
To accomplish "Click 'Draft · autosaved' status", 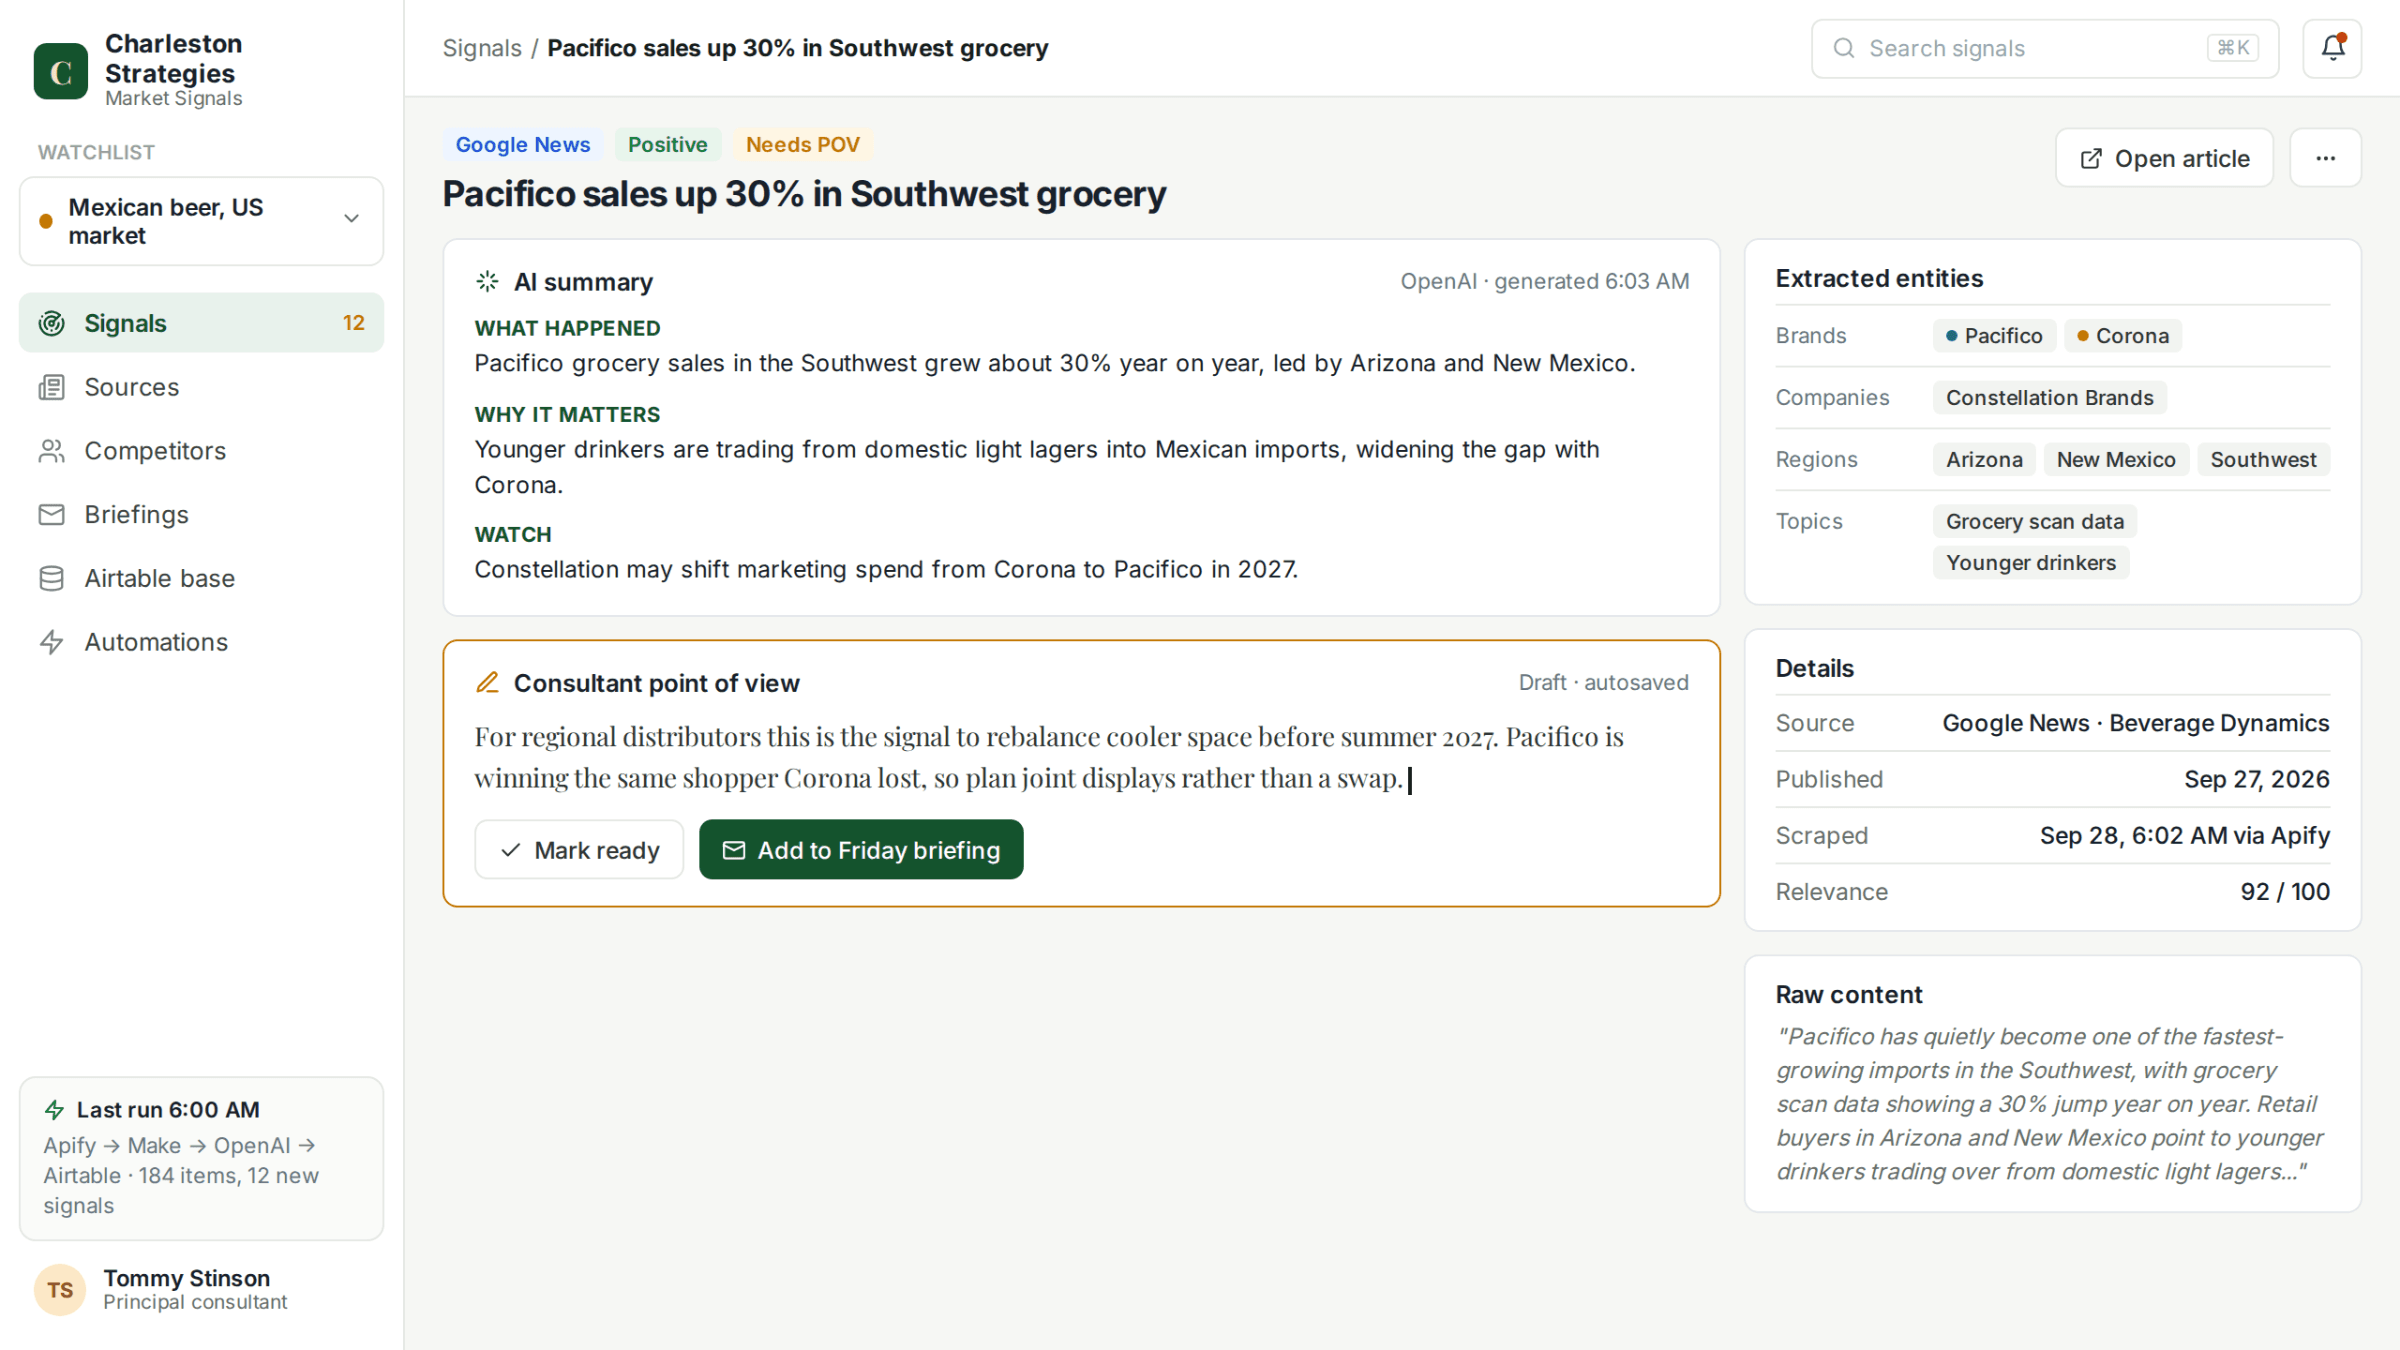I will (1603, 683).
